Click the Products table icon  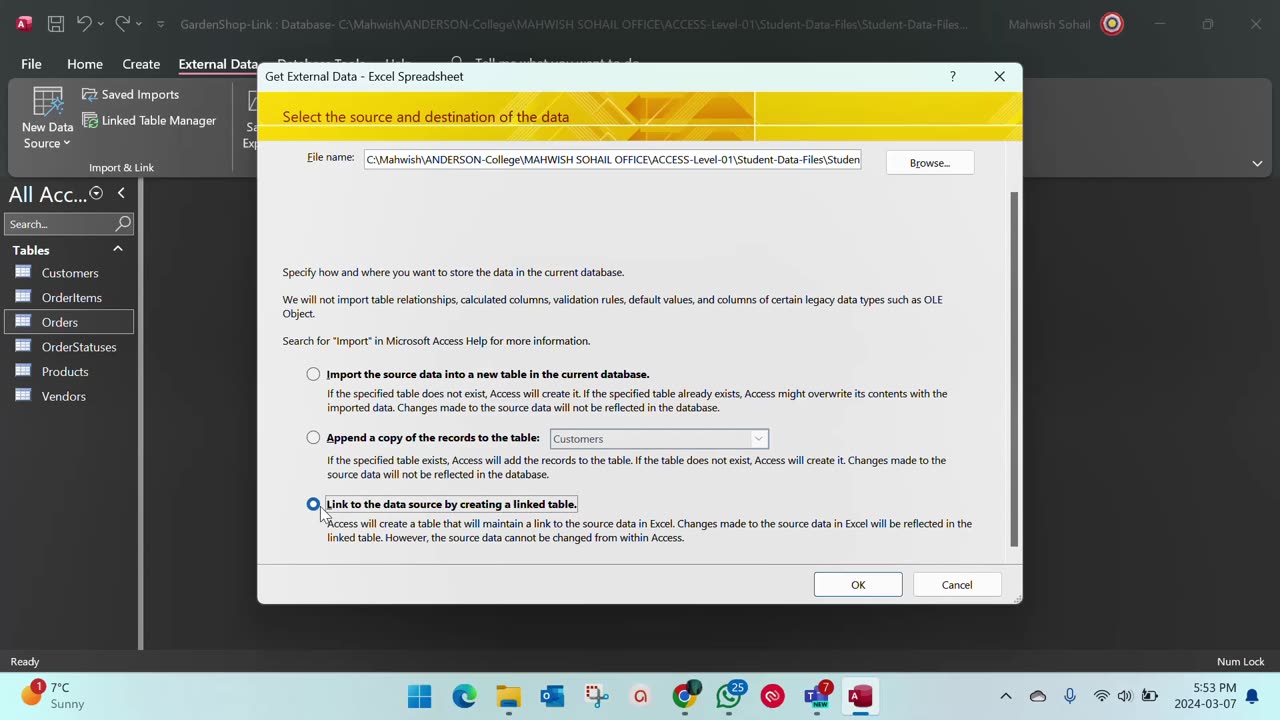(23, 371)
